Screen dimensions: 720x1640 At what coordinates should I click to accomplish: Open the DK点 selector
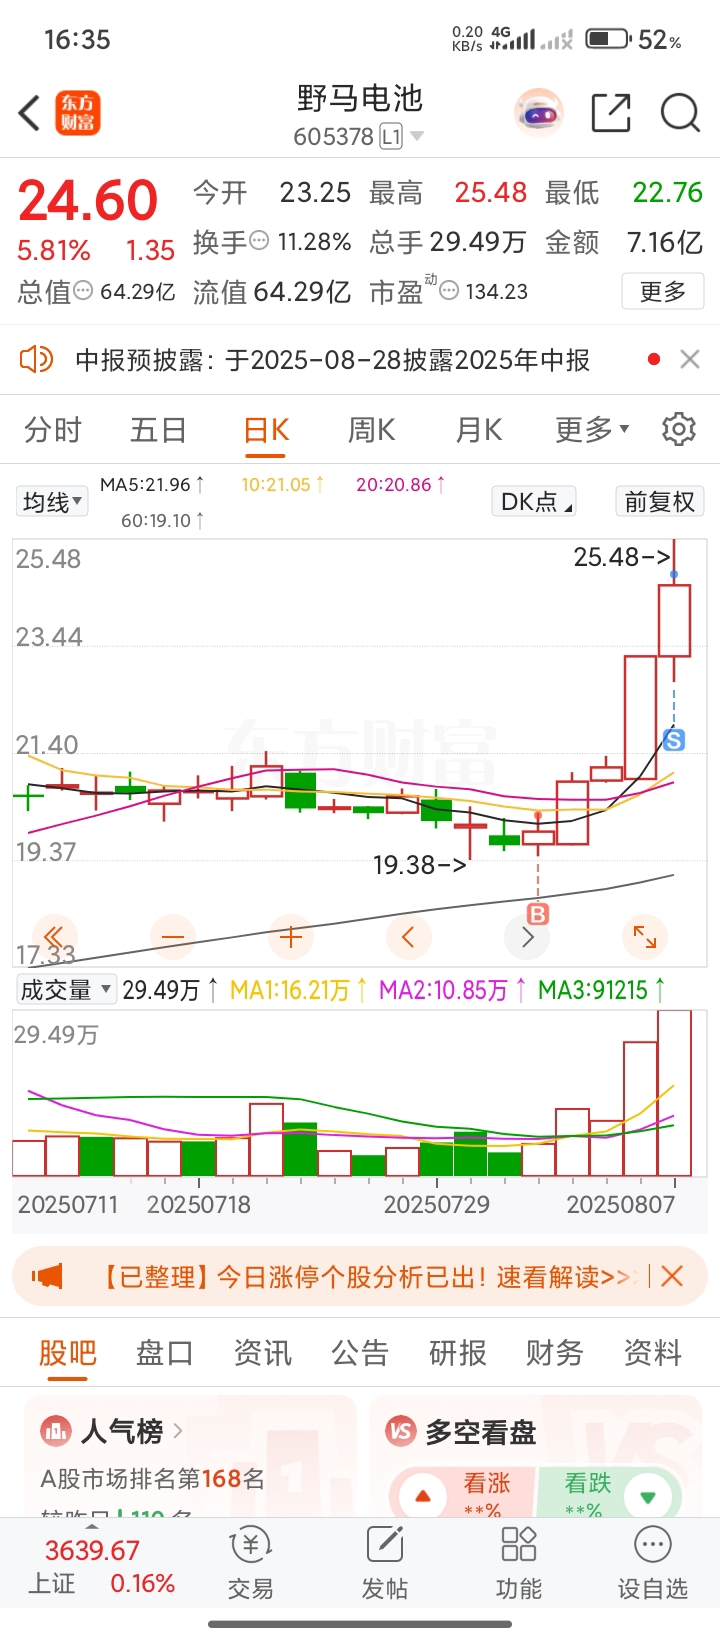536,501
